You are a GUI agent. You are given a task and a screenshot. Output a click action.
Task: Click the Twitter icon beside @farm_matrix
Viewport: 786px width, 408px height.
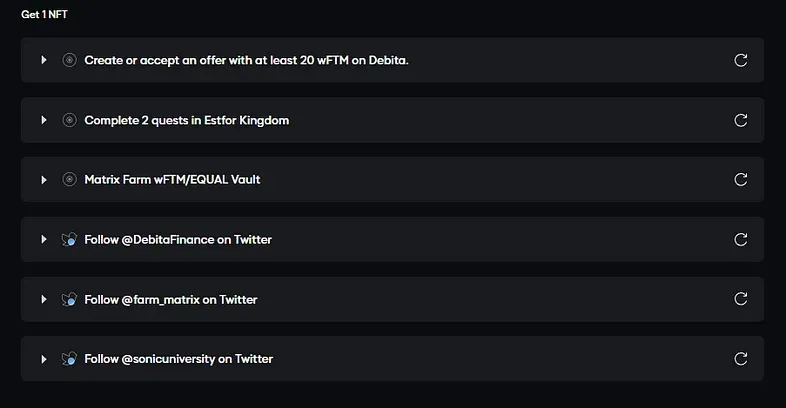(69, 299)
